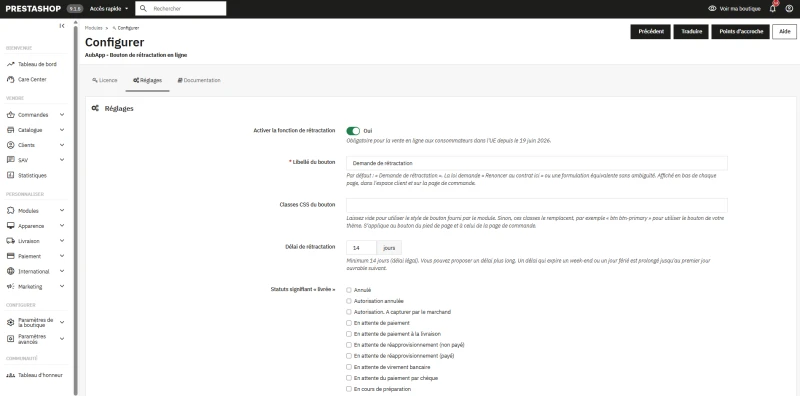Expand the Catalogue submenu chevron
This screenshot has height=396, width=800.
coord(62,130)
